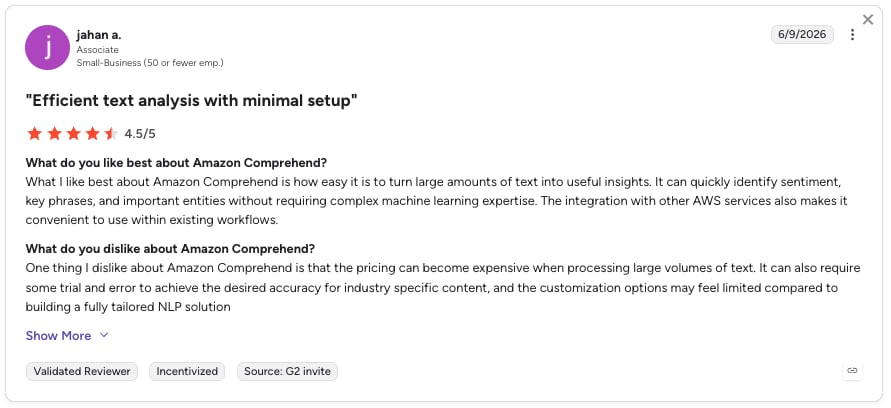The width and height of the screenshot is (891, 408).
Task: Click the second rating star
Action: coord(54,134)
